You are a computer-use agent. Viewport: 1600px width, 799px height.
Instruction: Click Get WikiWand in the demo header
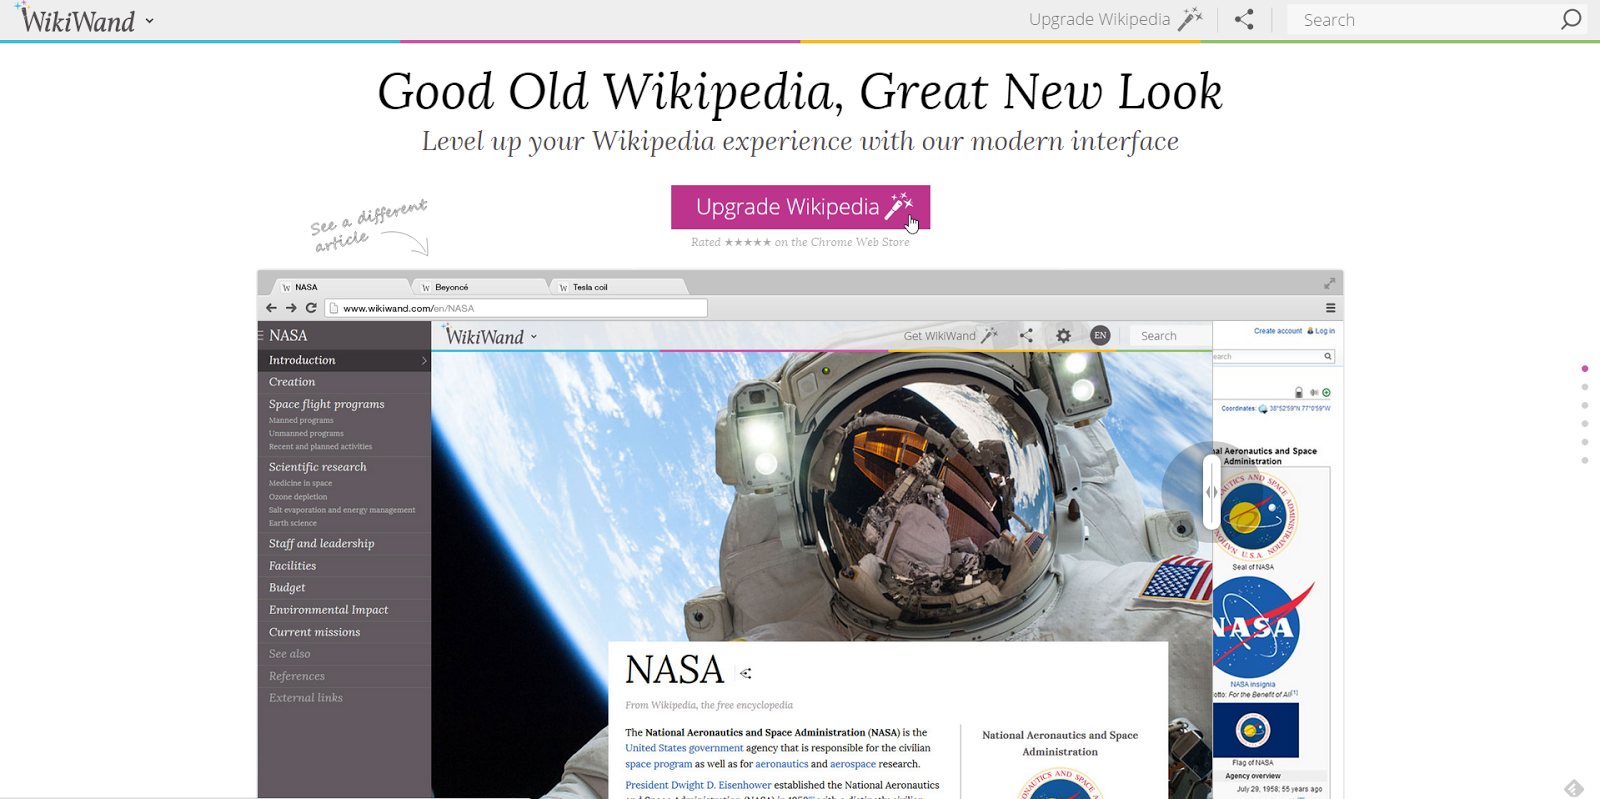tap(950, 336)
